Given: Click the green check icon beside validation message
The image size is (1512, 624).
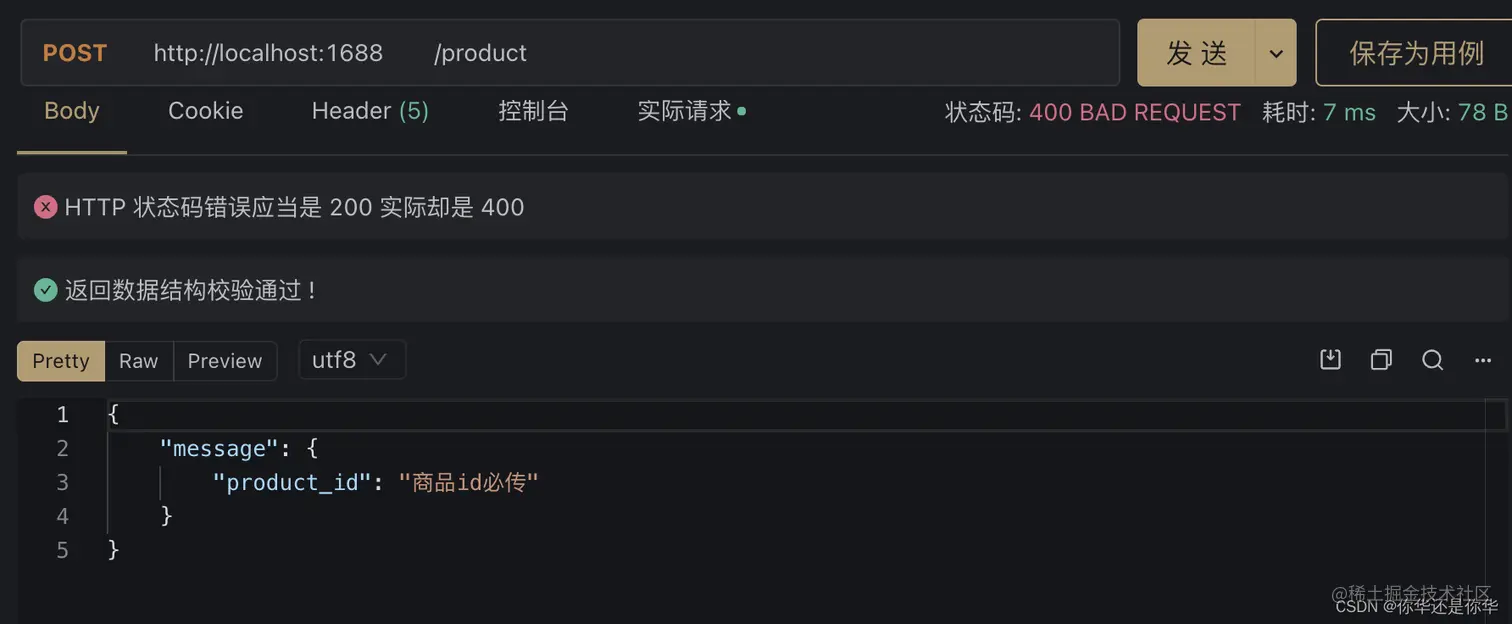Looking at the screenshot, I should pyautogui.click(x=44, y=289).
